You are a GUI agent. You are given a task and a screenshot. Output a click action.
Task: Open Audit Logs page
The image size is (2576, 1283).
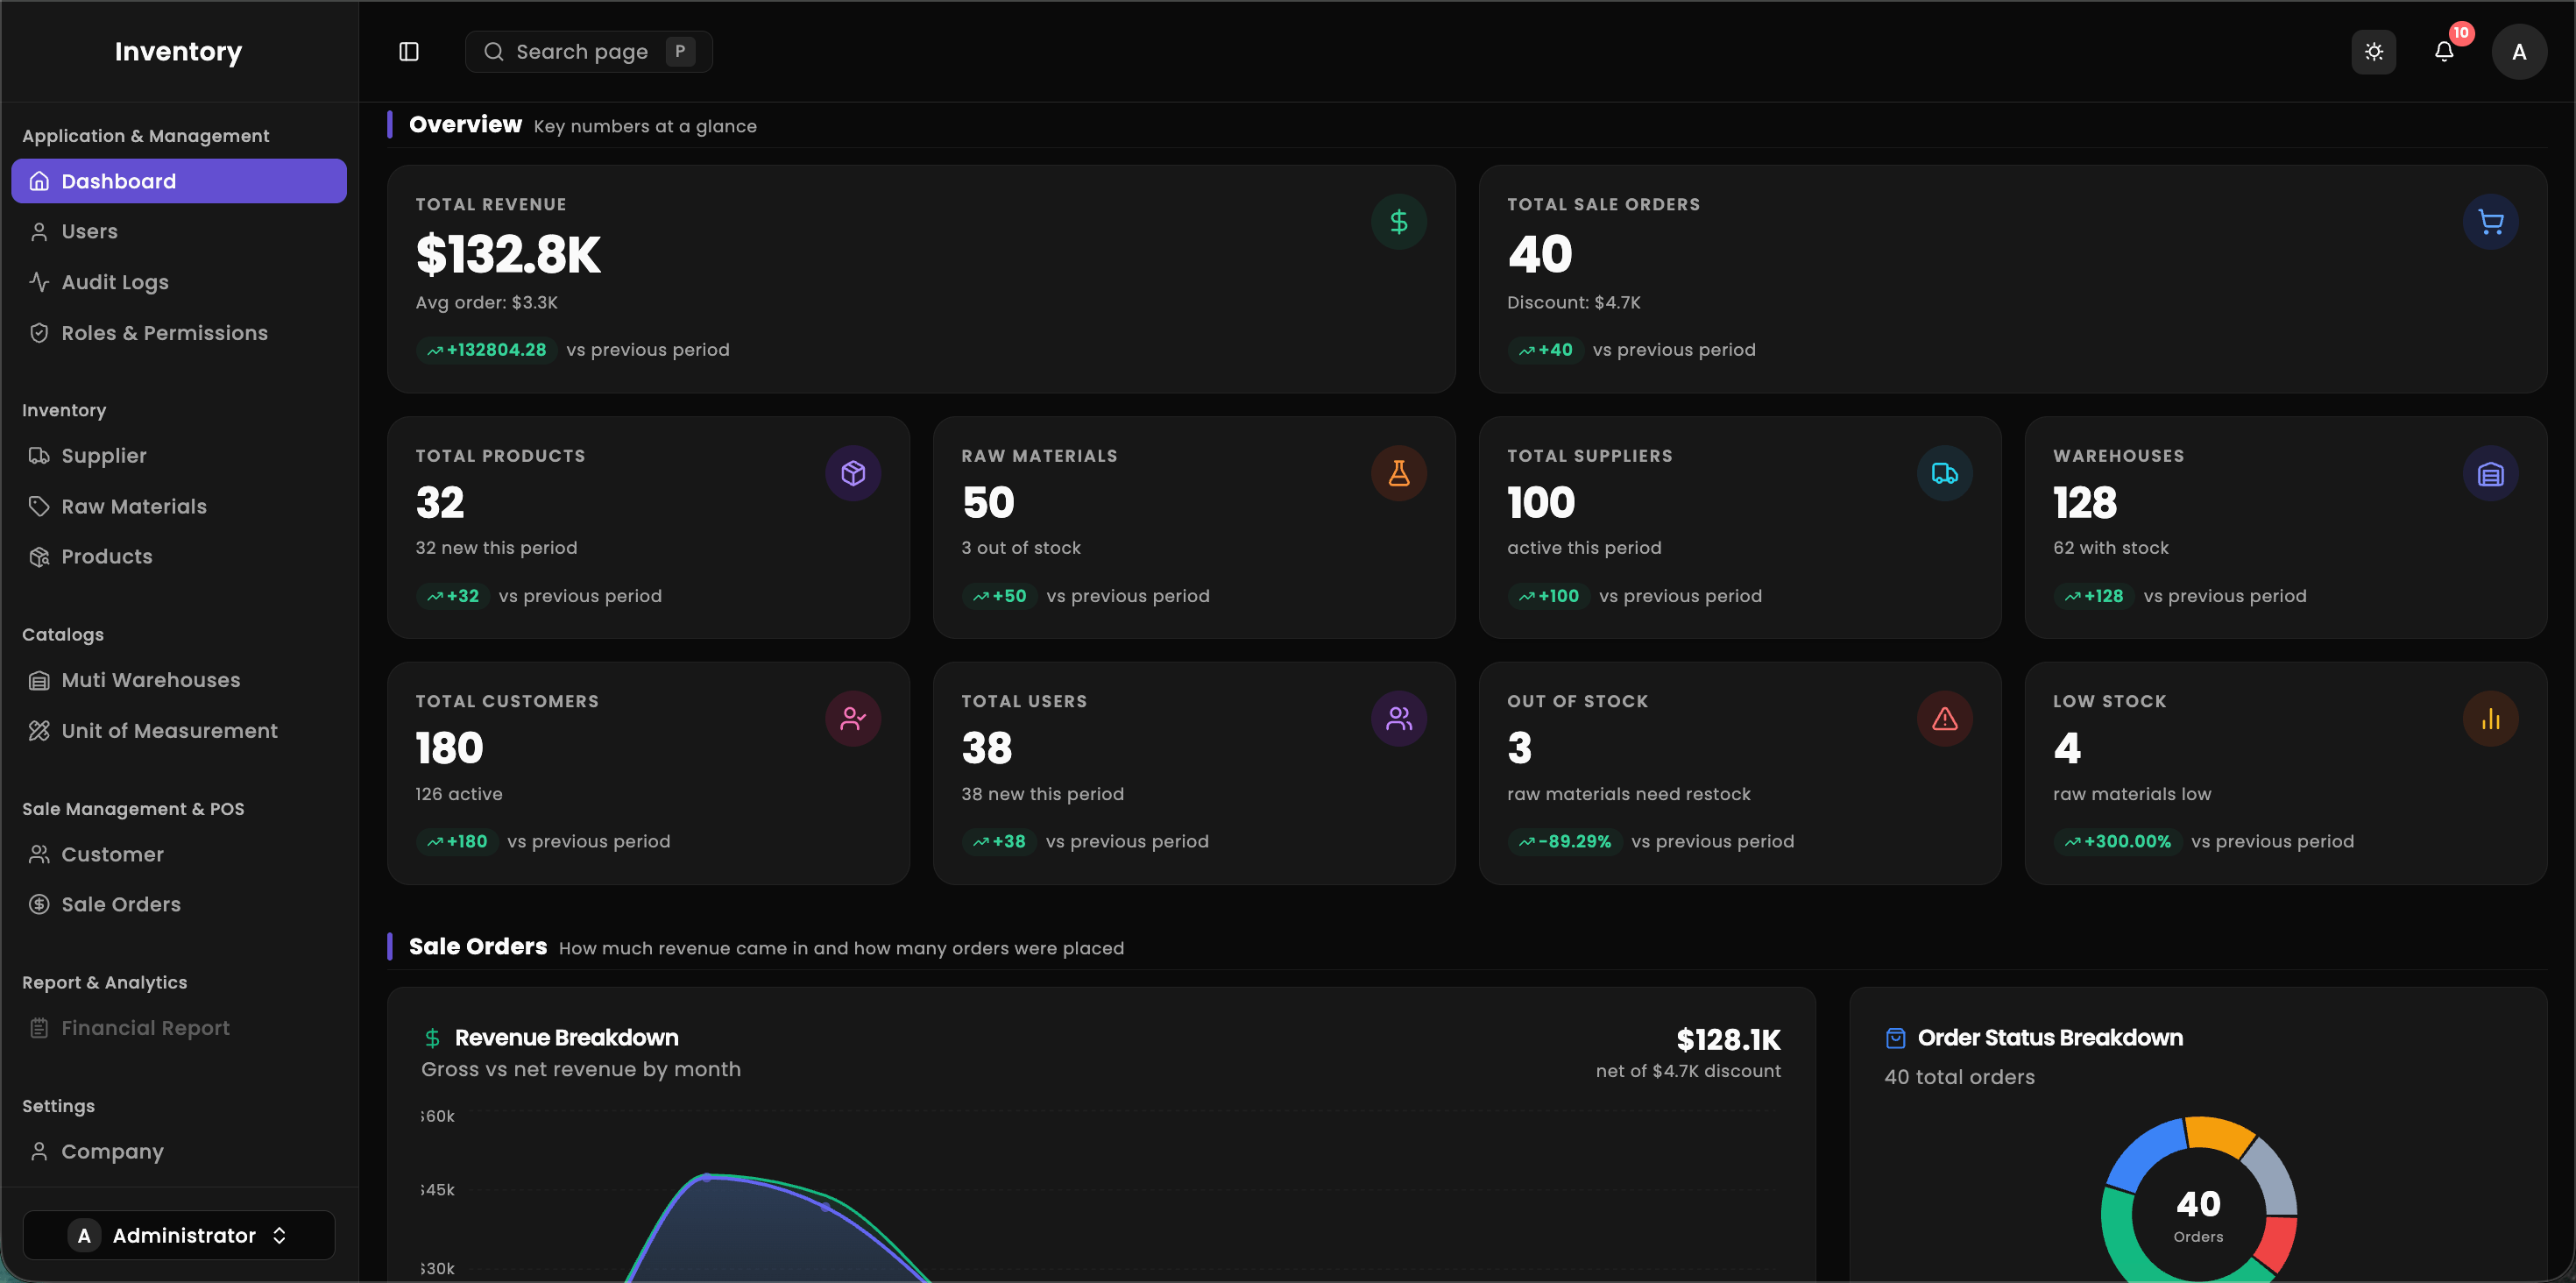pos(179,282)
